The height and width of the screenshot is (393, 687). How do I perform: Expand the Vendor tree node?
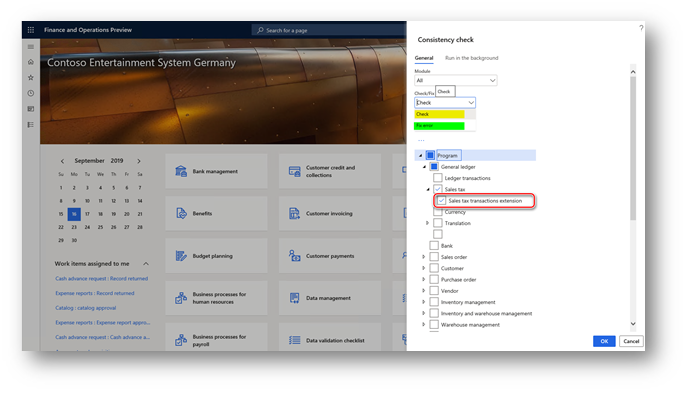point(424,290)
